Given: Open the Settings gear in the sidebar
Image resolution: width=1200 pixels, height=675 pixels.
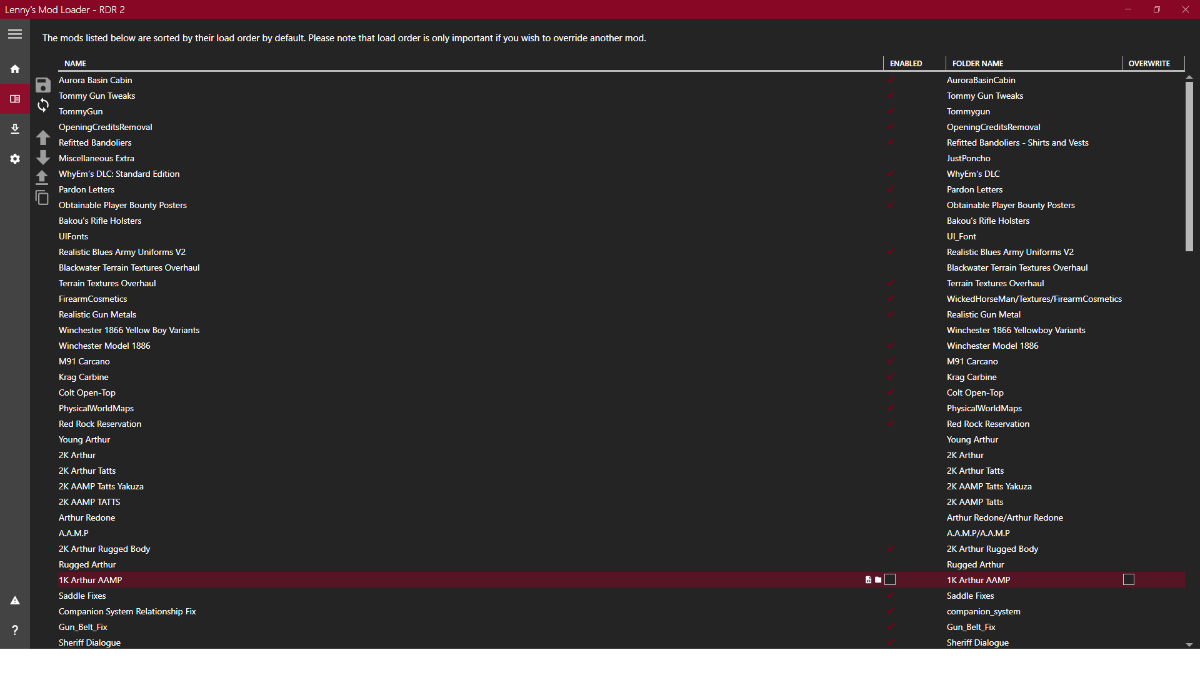Looking at the screenshot, I should click(x=15, y=159).
